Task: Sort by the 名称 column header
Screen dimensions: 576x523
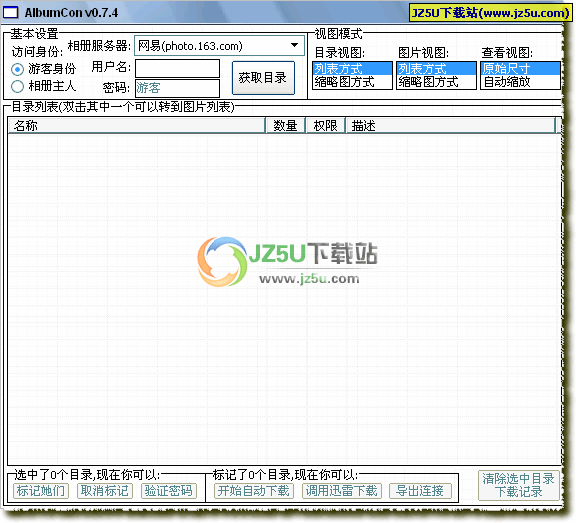Action: (x=136, y=126)
